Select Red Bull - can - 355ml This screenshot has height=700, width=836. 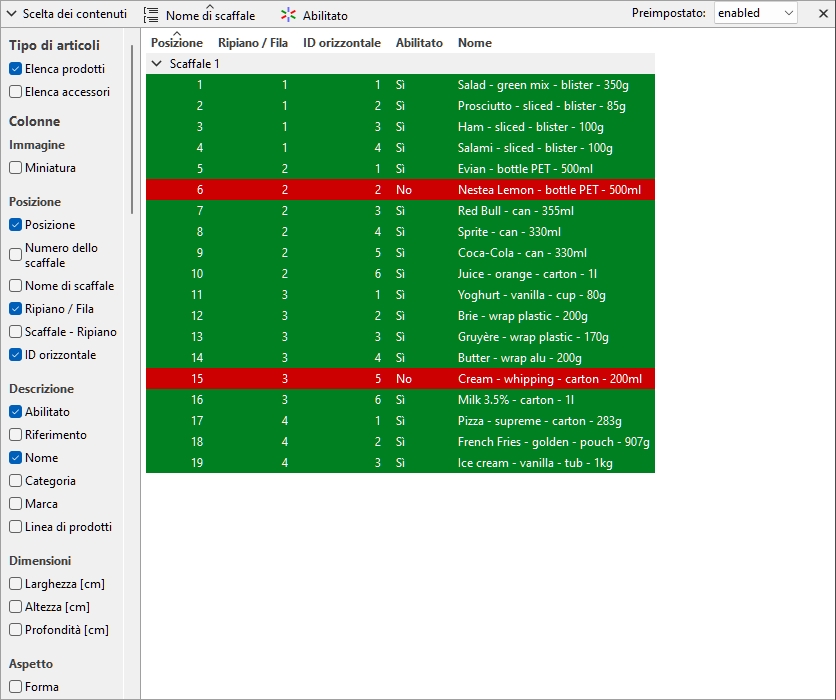(400, 211)
